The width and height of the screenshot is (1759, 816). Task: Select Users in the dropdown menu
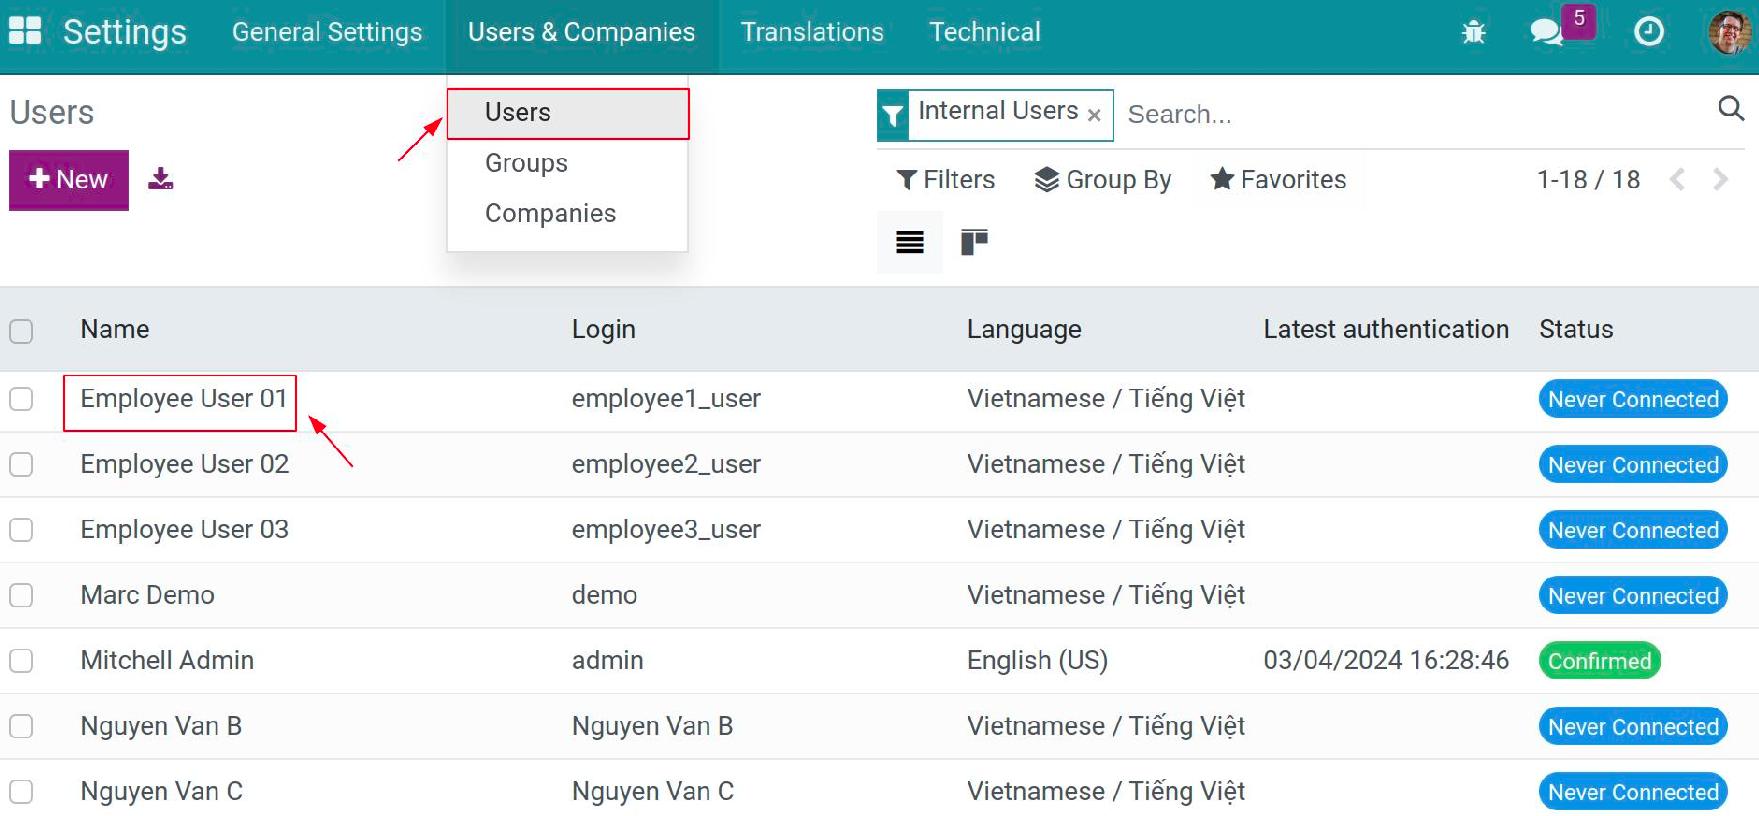[568, 113]
